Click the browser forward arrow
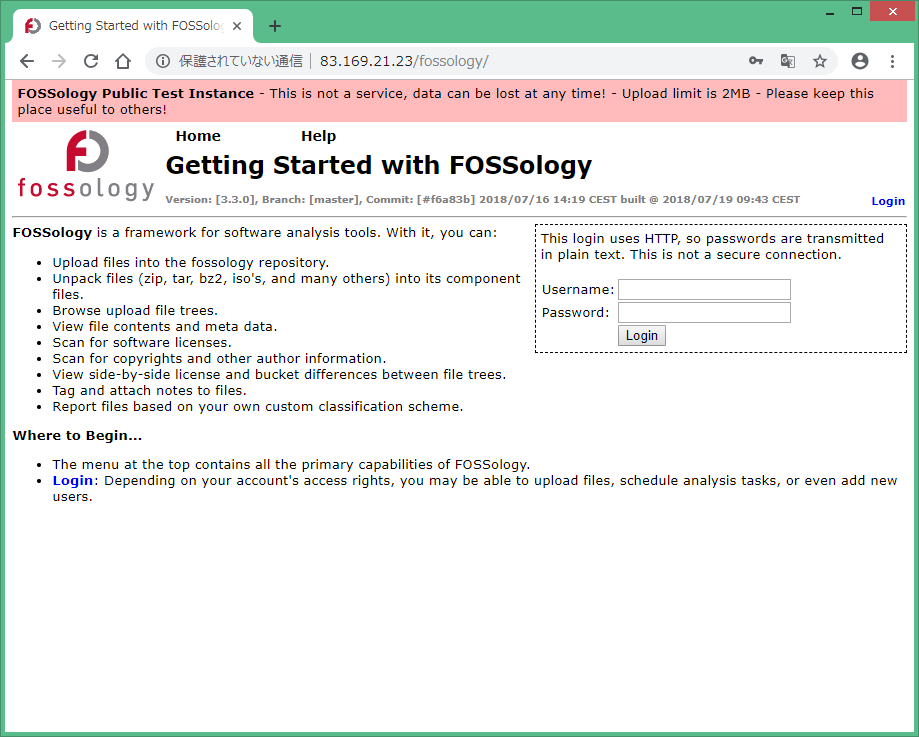Screen dimensions: 919x737 click(x=58, y=61)
